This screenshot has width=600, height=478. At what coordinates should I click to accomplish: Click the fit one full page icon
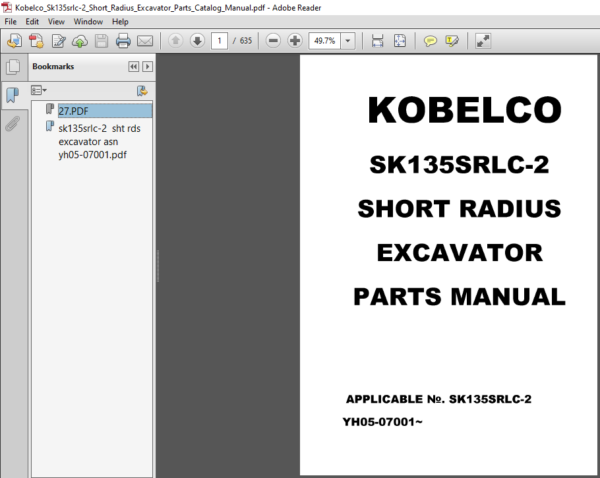coord(400,41)
